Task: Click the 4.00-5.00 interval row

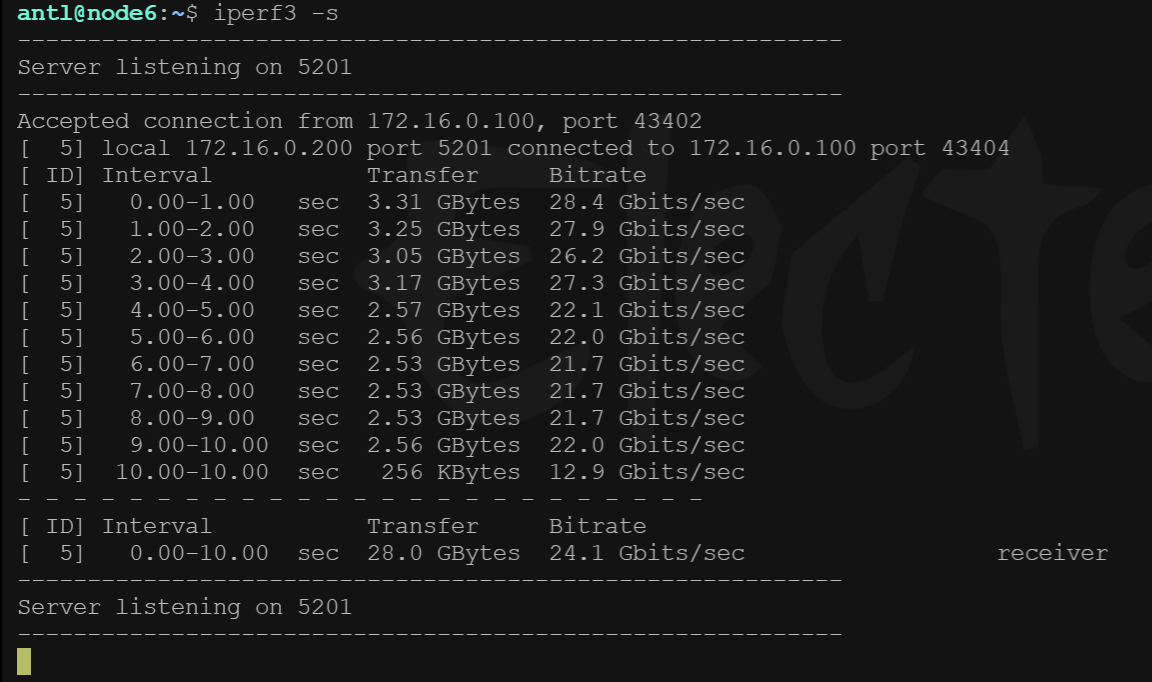Action: point(382,310)
